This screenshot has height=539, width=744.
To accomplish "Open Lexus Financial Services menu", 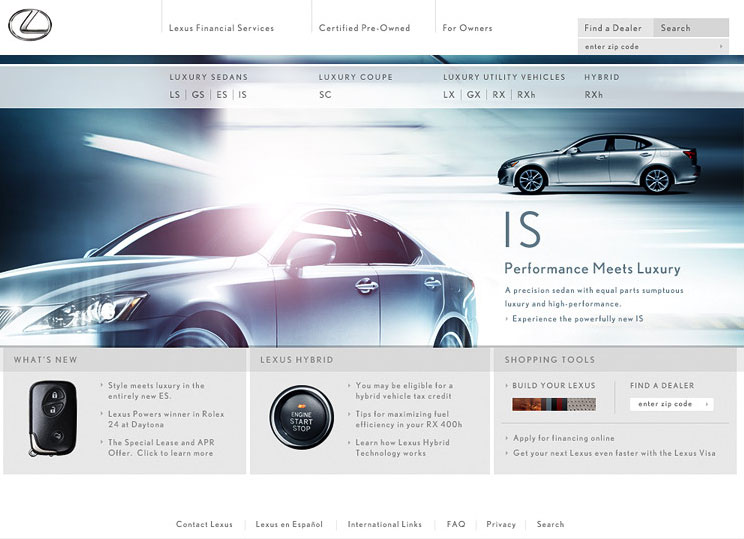I will [221, 28].
